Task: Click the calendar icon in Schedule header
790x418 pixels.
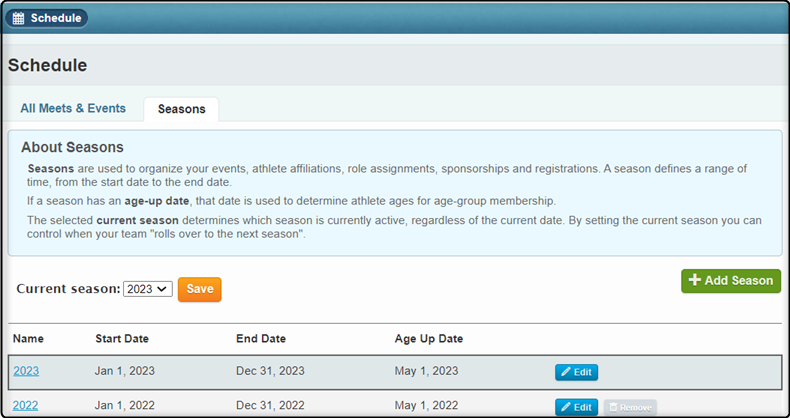Action: [18, 18]
